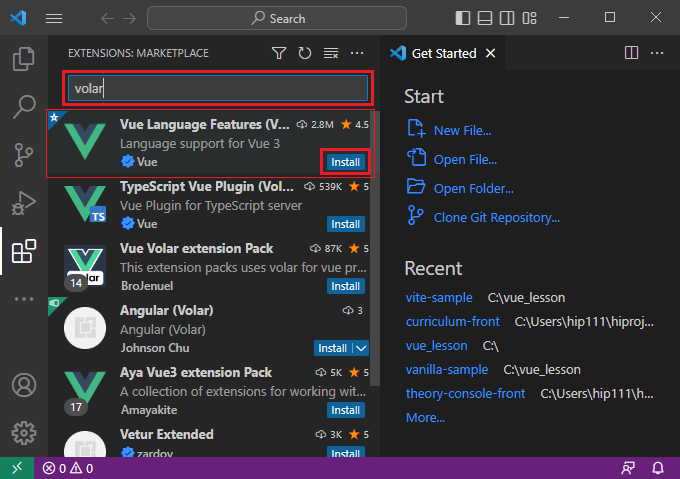This screenshot has height=479, width=680.
Task: Close the Get Started tab
Action: (490, 53)
